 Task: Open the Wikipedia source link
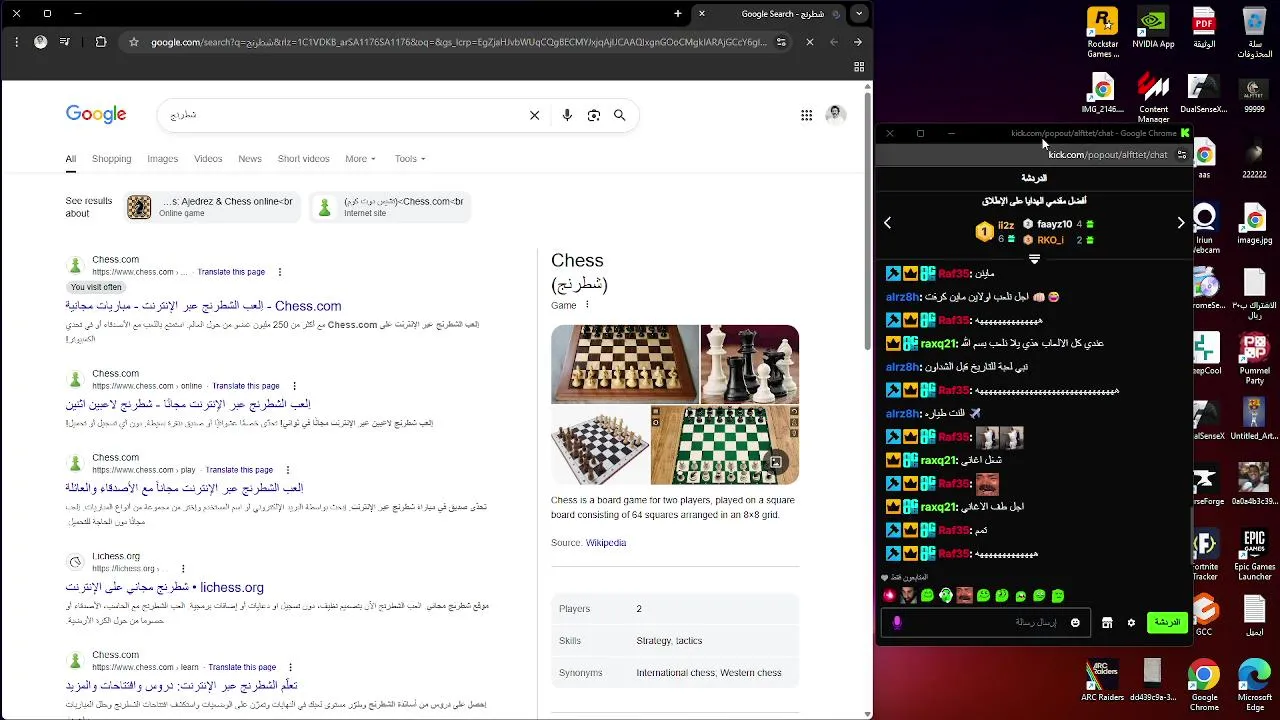click(x=606, y=543)
